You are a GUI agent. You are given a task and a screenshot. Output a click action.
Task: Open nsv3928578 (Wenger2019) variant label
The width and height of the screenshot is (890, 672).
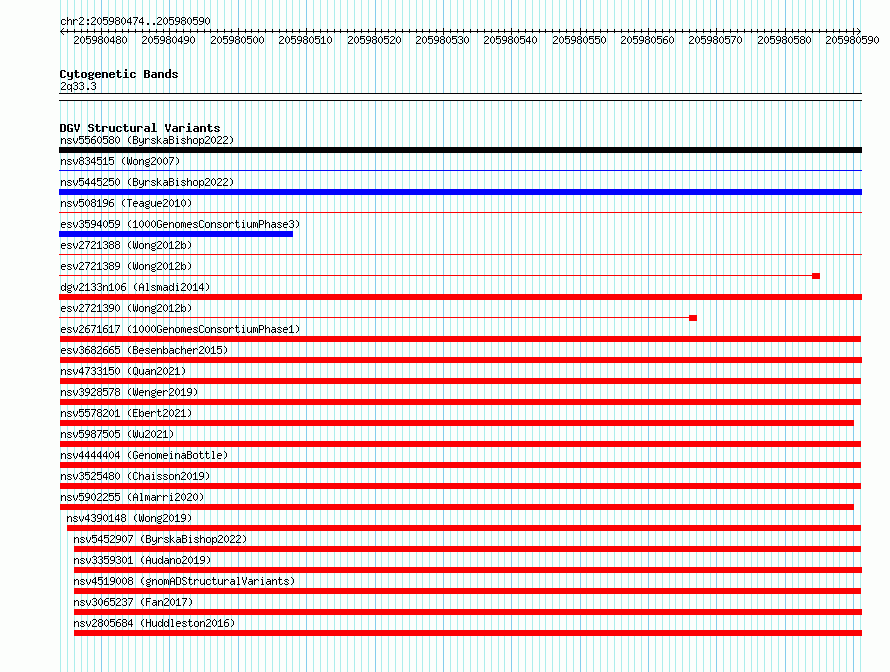pos(129,392)
